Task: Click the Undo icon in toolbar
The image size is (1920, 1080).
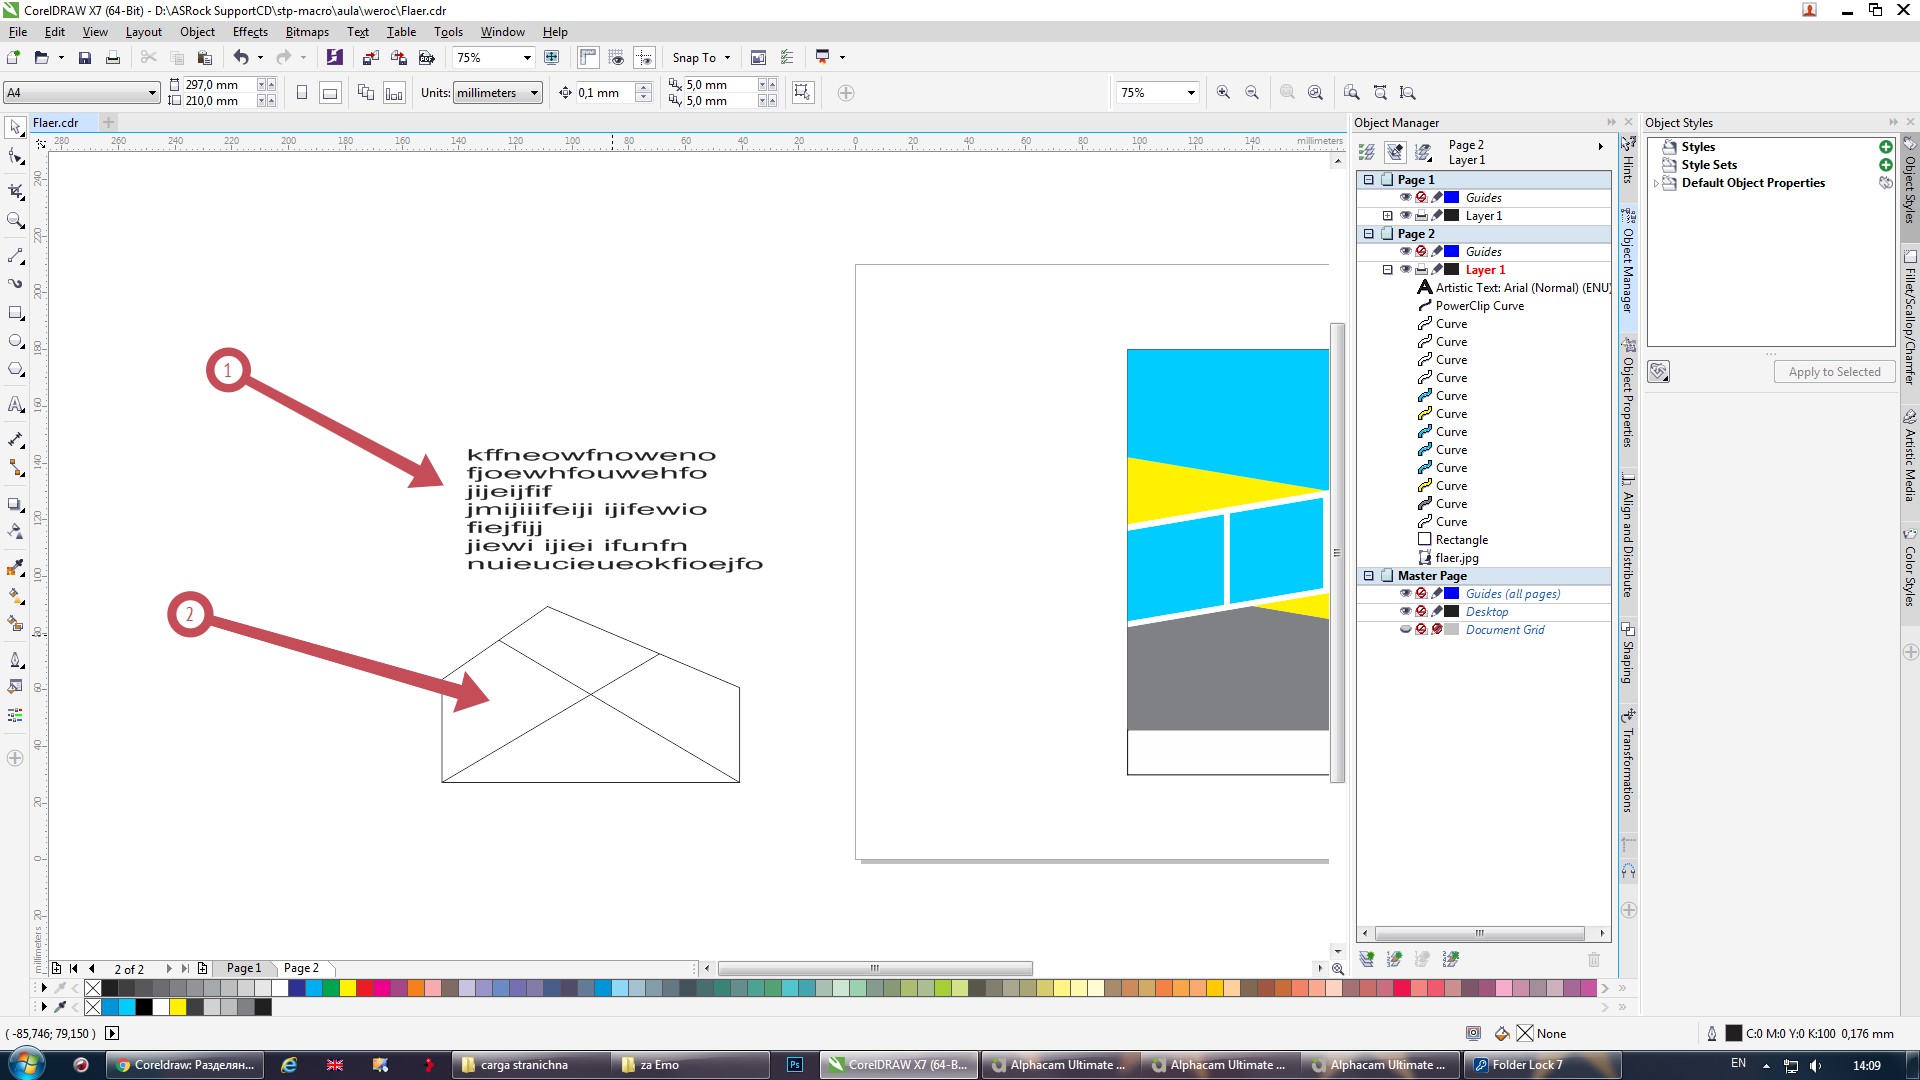Action: pos(241,57)
